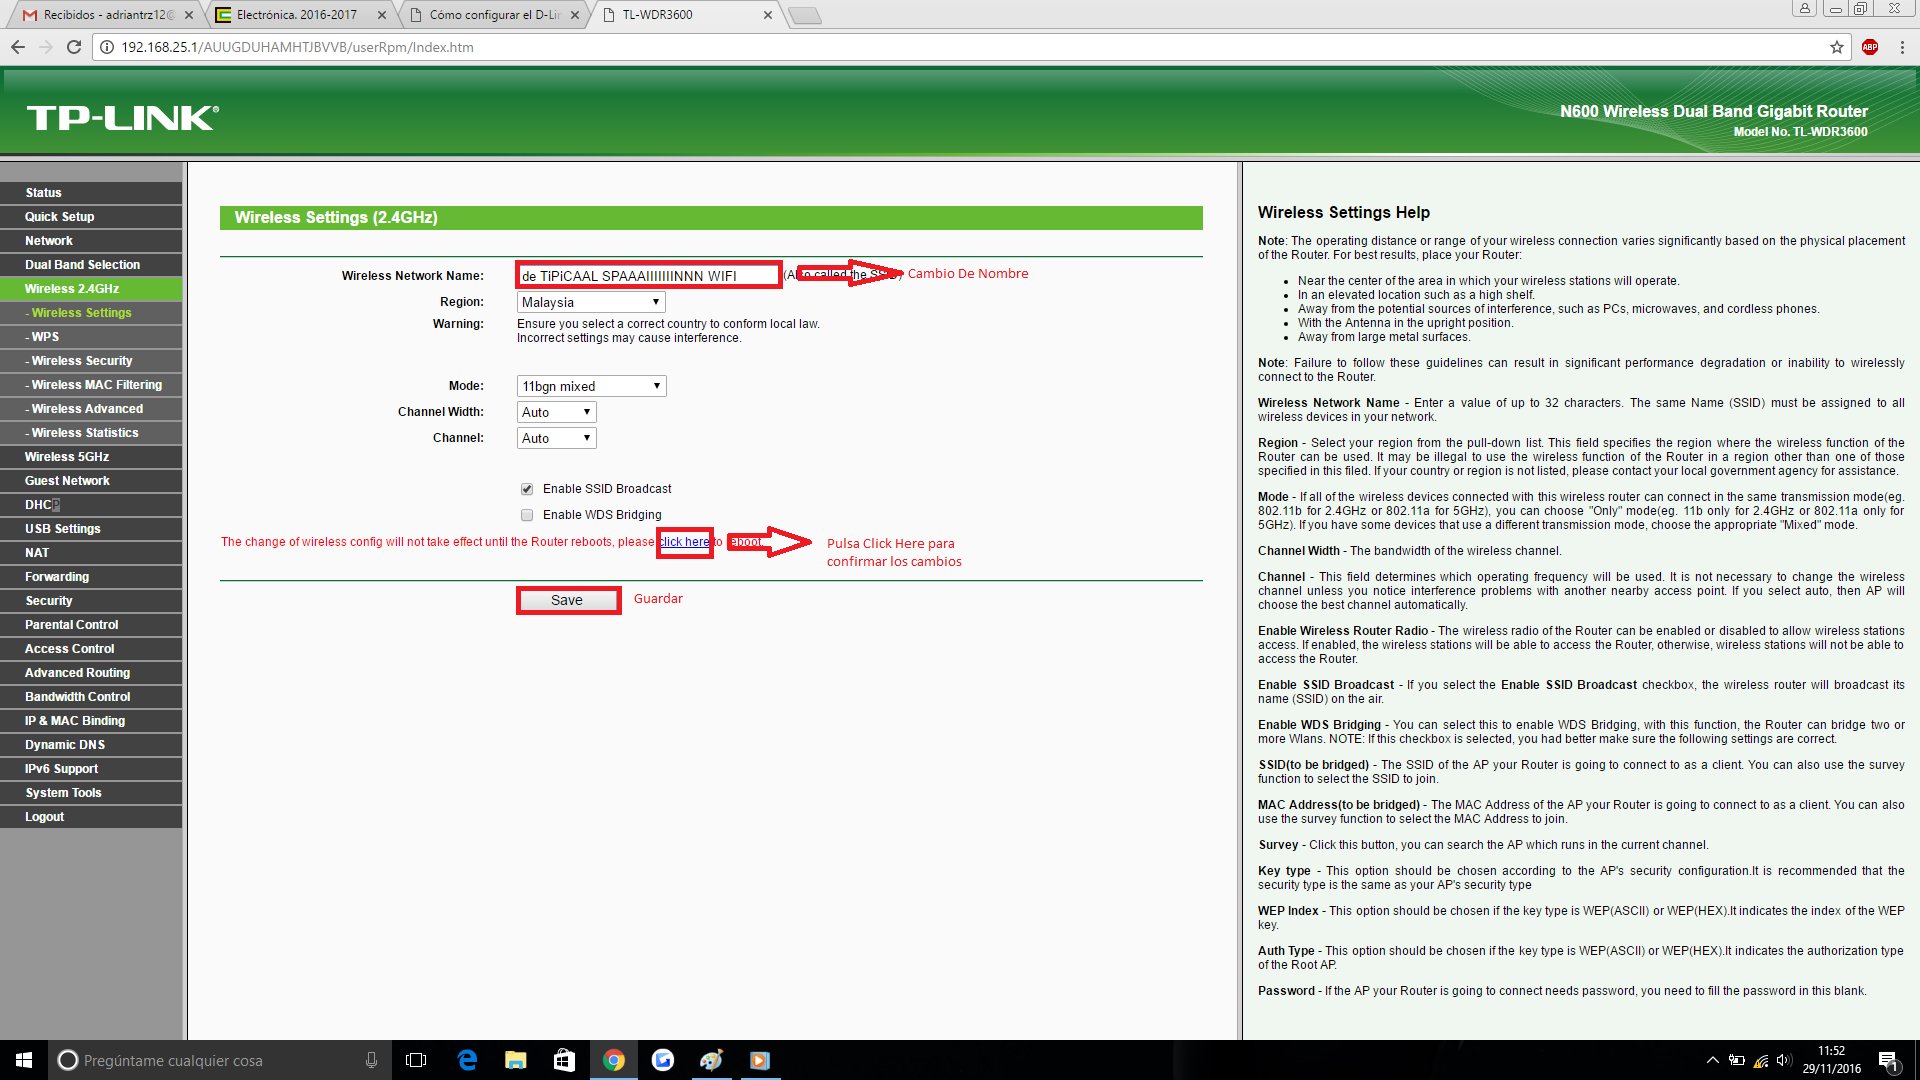Click the Cortana search box
This screenshot has width=1920, height=1080.
tap(218, 1060)
